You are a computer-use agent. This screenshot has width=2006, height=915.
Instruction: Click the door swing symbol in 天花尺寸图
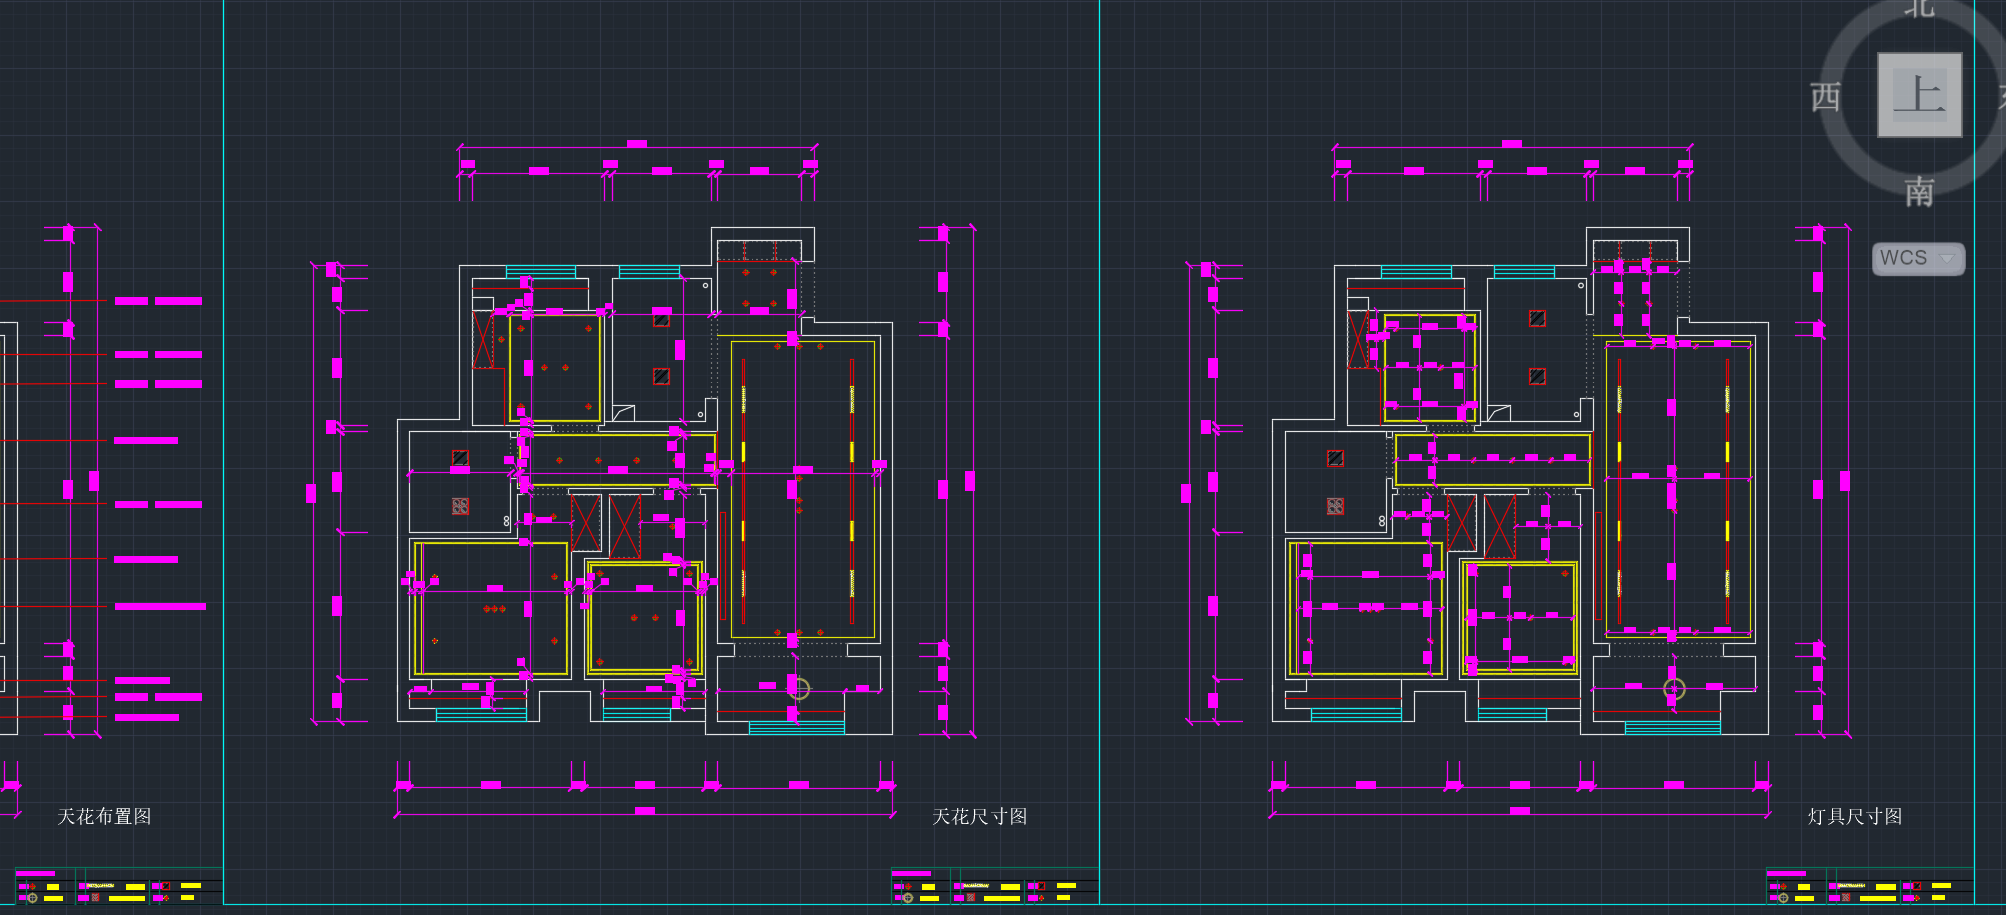[x=623, y=412]
